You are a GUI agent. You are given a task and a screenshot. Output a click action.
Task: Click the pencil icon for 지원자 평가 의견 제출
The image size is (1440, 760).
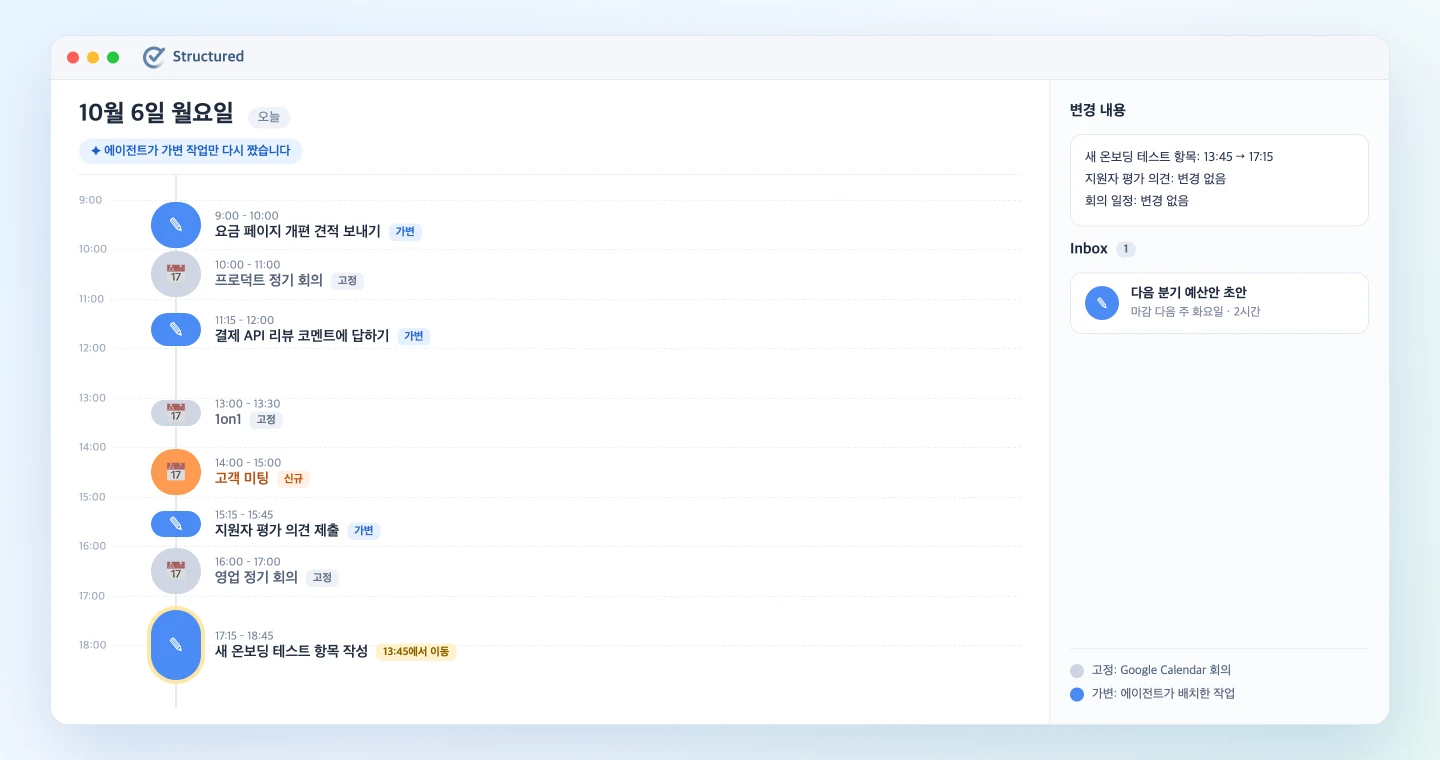pyautogui.click(x=176, y=523)
